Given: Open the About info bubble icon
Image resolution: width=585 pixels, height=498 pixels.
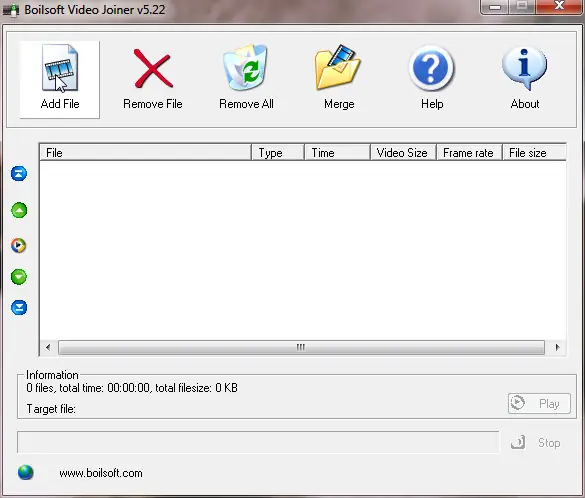Looking at the screenshot, I should coord(524,68).
